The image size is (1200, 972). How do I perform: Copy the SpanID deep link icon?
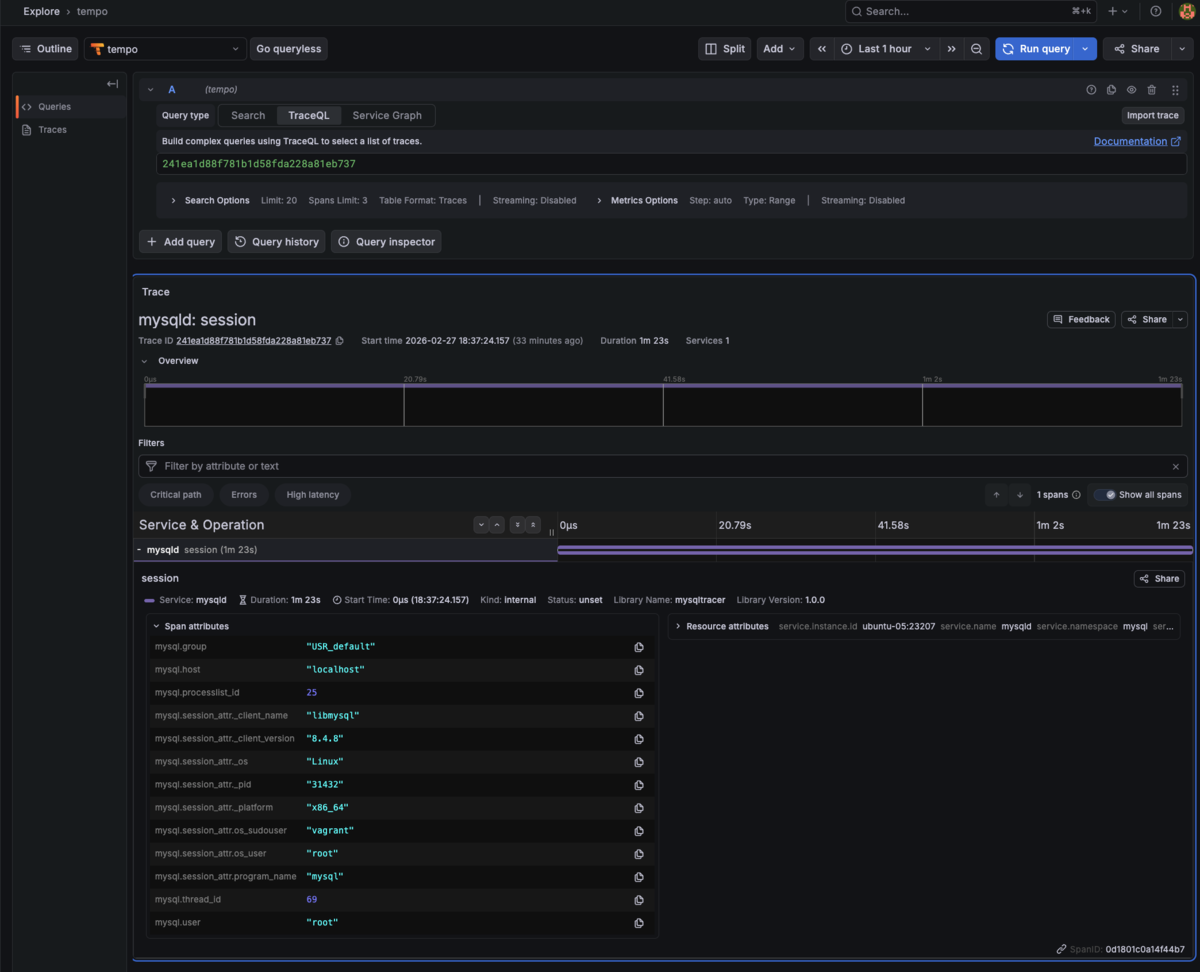[1061, 949]
